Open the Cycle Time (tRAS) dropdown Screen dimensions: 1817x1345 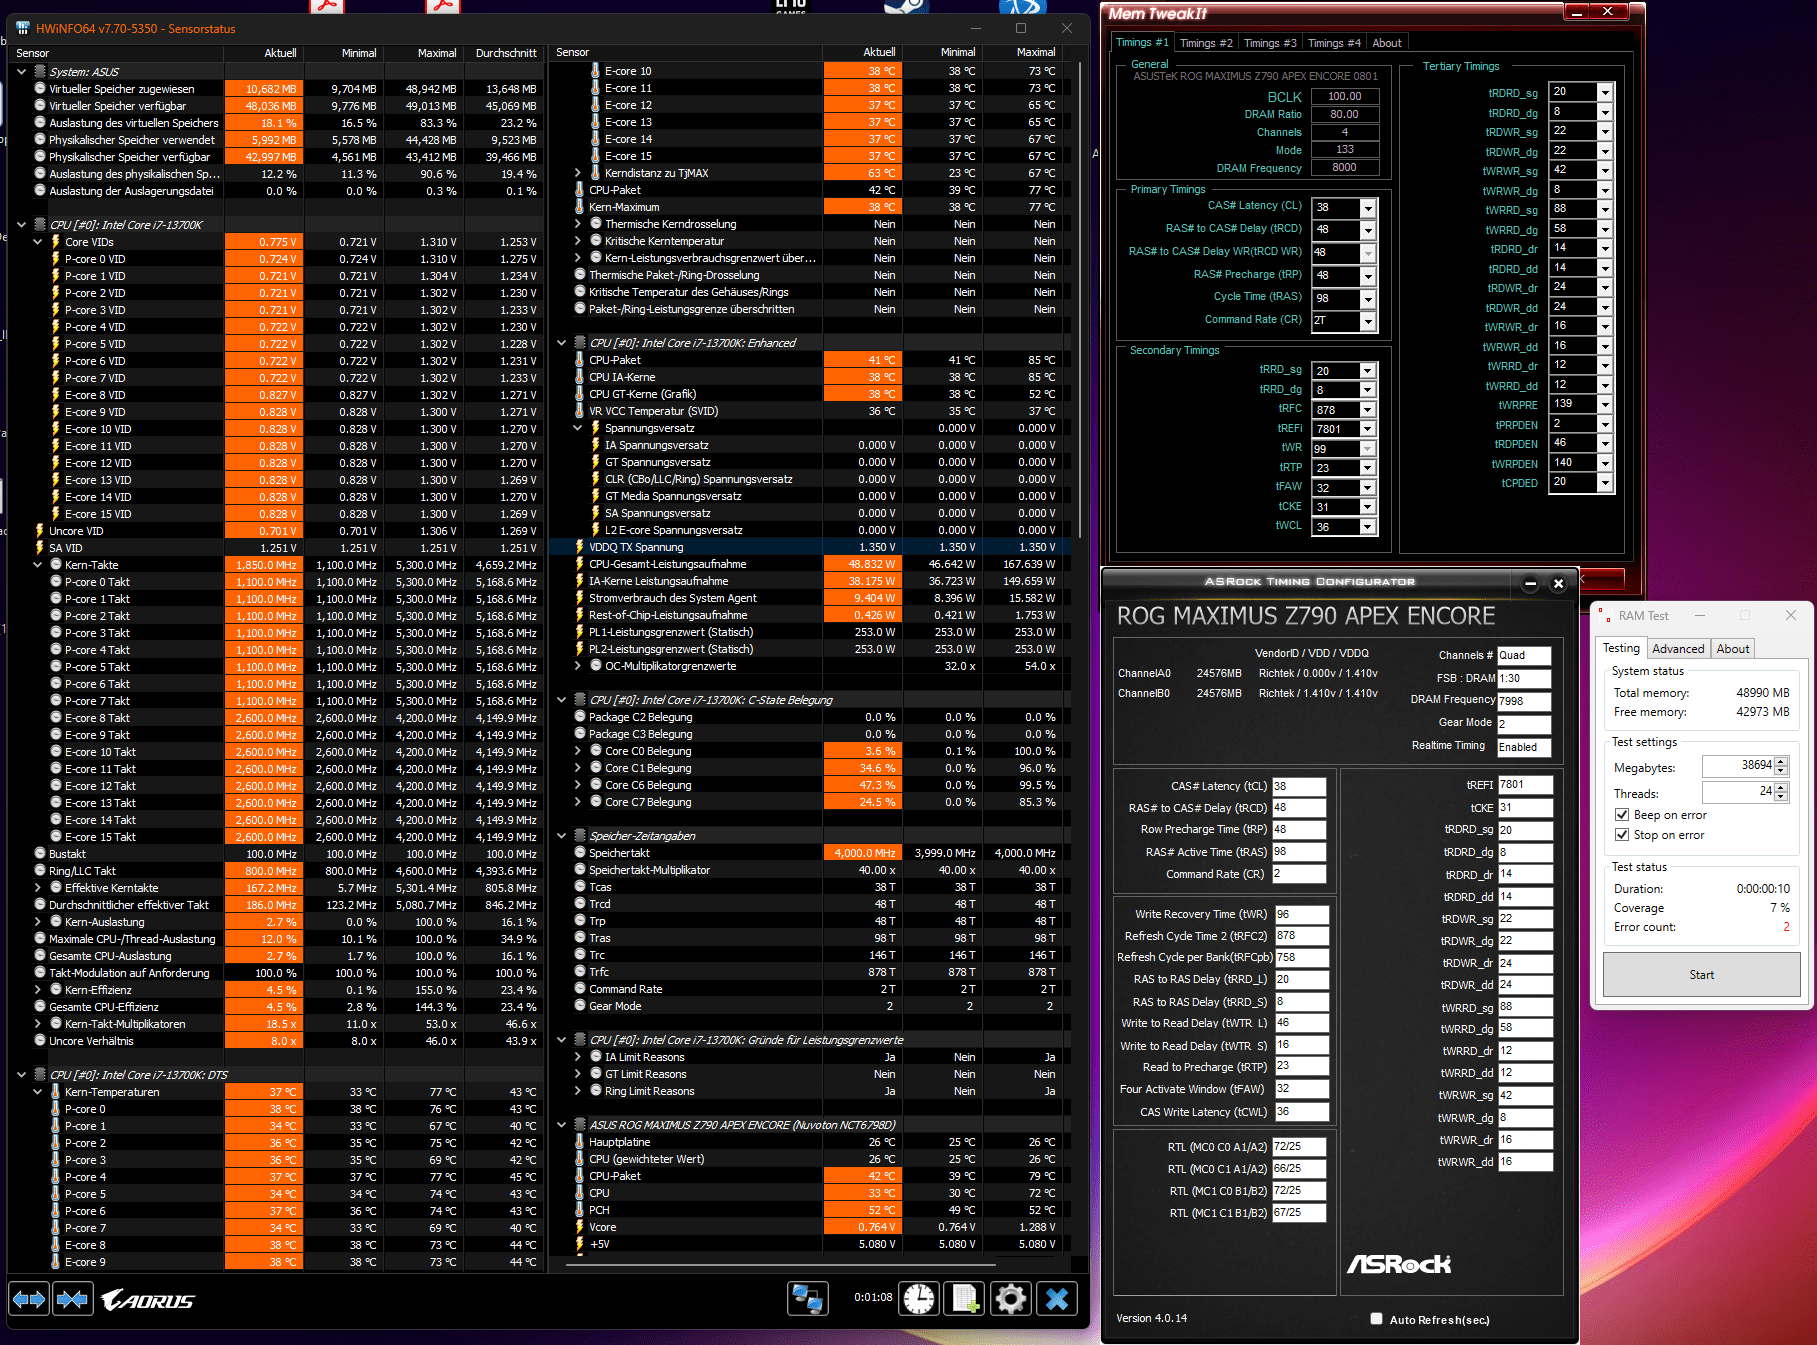[x=1368, y=299]
